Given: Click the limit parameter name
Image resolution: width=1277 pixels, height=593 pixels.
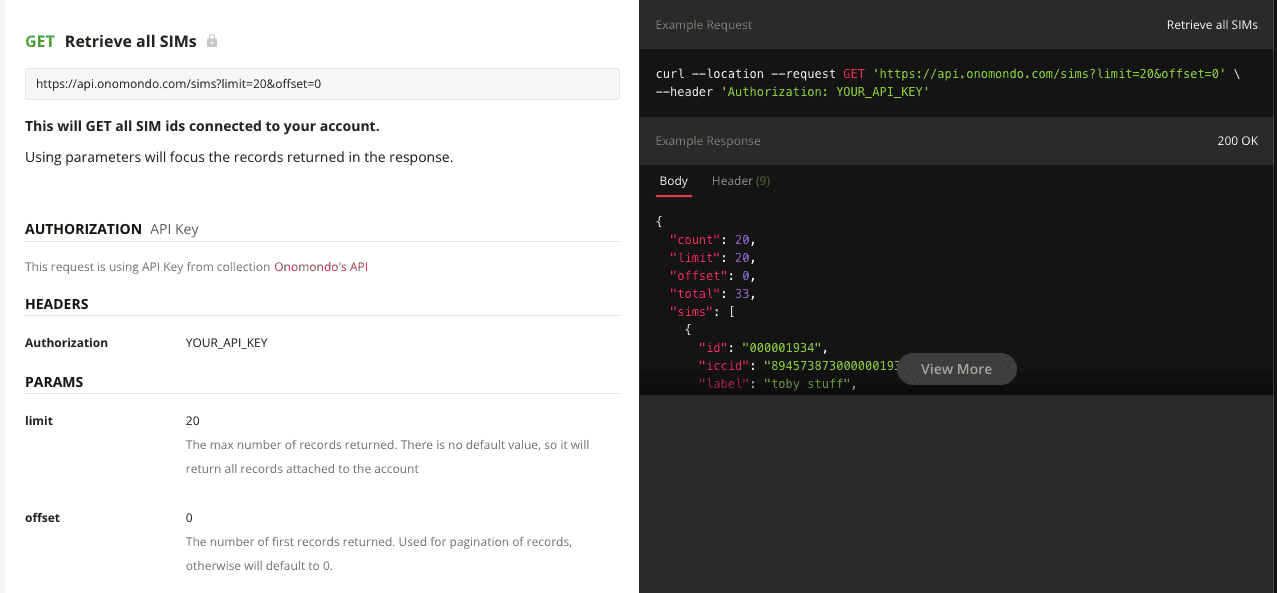Looking at the screenshot, I should coord(39,421).
